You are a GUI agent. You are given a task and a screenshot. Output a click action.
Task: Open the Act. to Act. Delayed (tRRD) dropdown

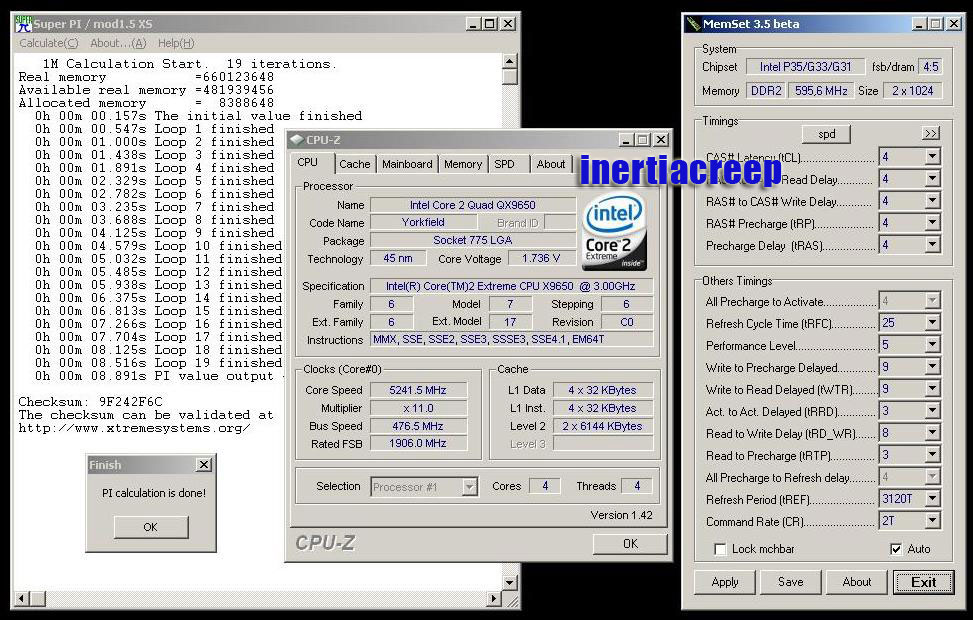[x=932, y=410]
